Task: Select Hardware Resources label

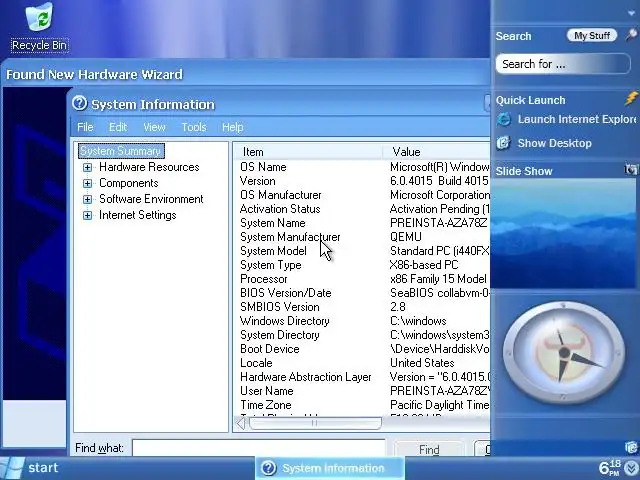Action: 149,167
